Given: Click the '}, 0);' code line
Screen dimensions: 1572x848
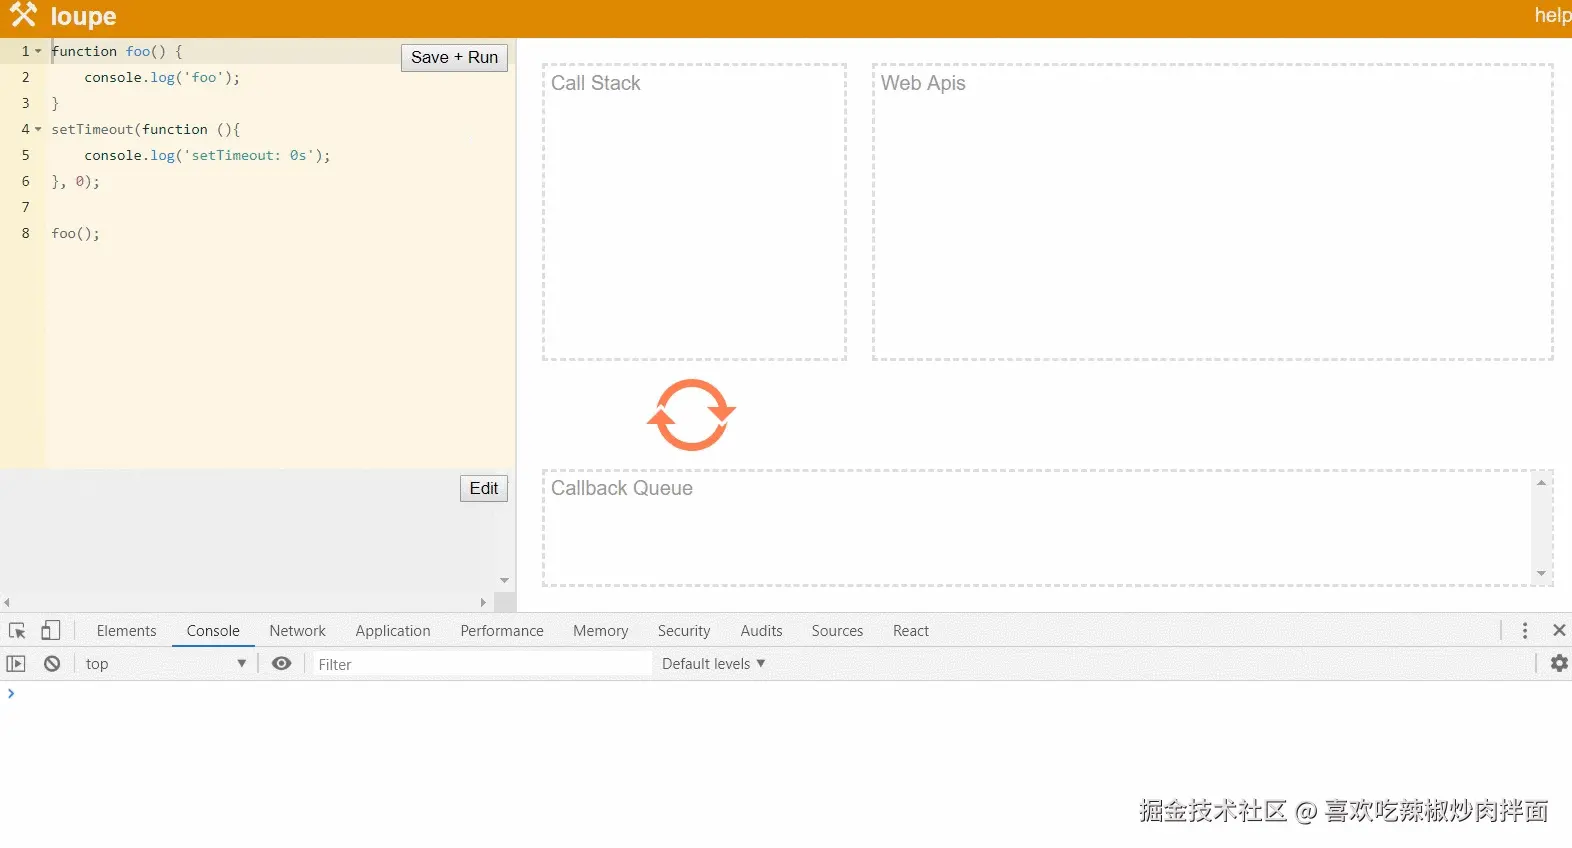Looking at the screenshot, I should (x=75, y=181).
